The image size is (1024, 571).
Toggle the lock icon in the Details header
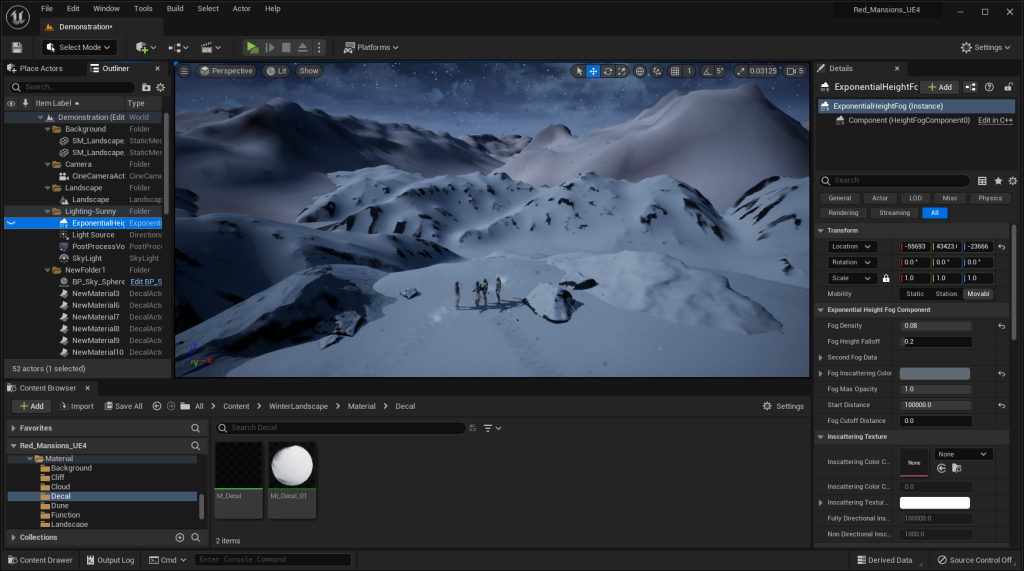(x=1008, y=87)
